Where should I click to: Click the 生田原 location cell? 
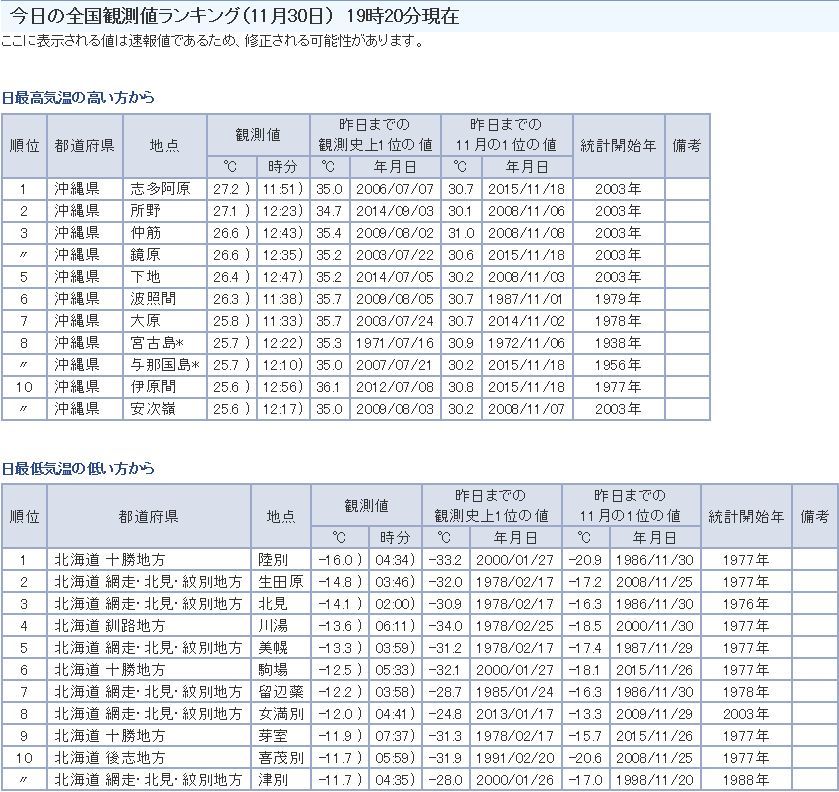tap(280, 581)
